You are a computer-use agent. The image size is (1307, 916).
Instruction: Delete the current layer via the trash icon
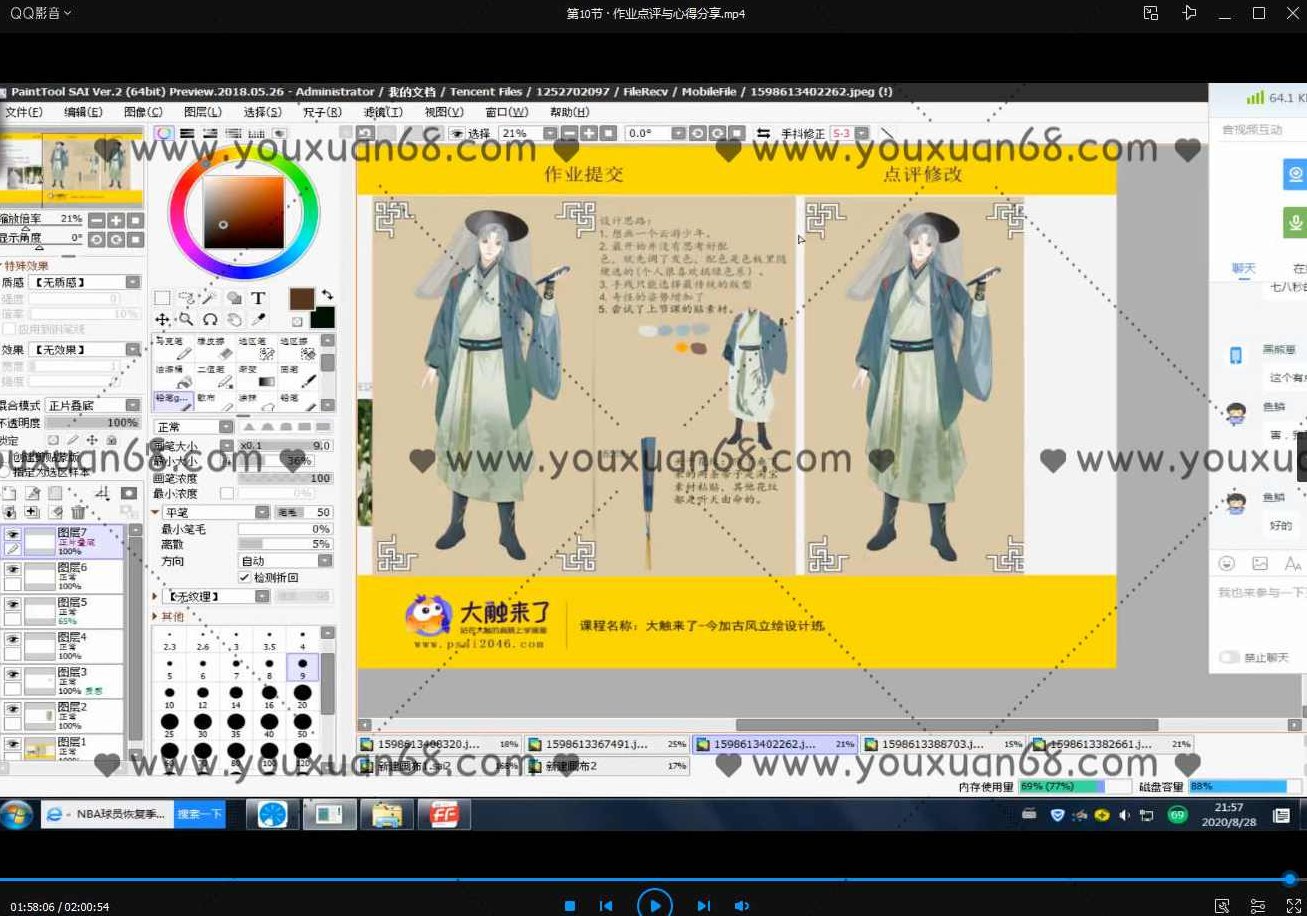(78, 511)
